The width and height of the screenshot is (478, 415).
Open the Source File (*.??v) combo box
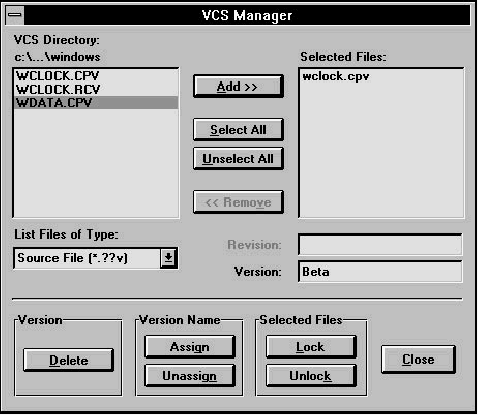(95, 258)
